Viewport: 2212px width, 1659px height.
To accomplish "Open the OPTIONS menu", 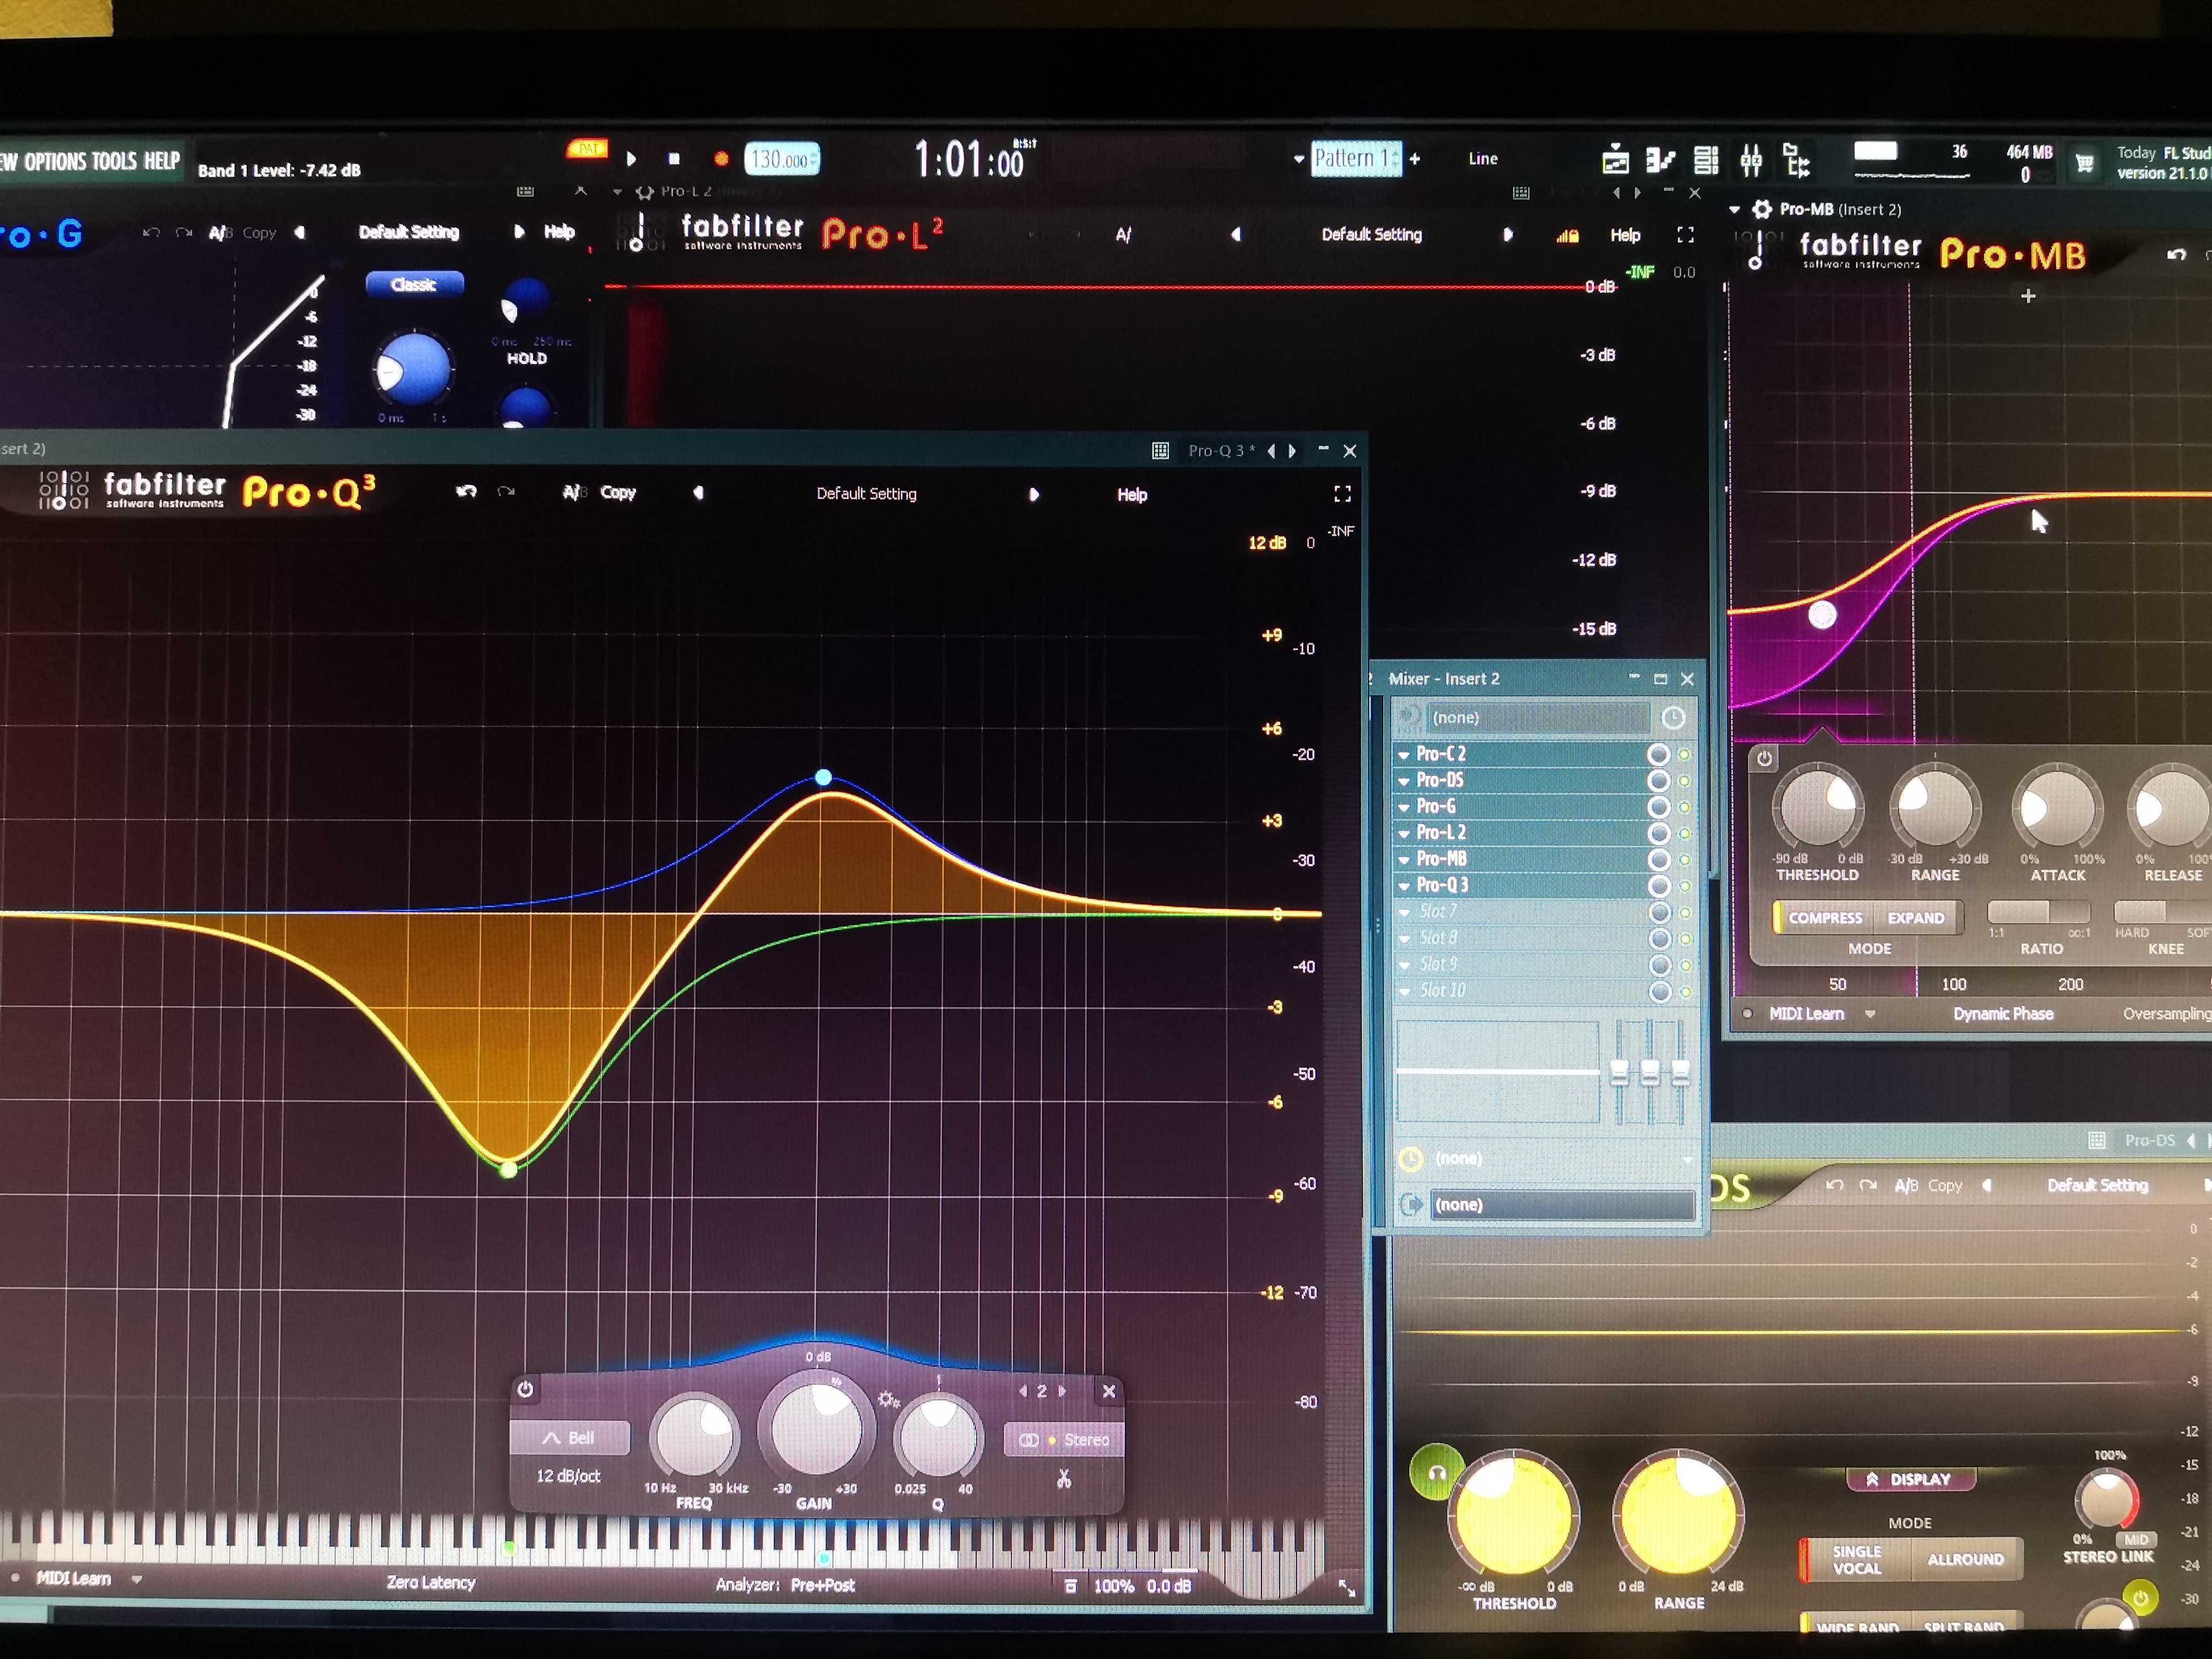I will point(56,161).
